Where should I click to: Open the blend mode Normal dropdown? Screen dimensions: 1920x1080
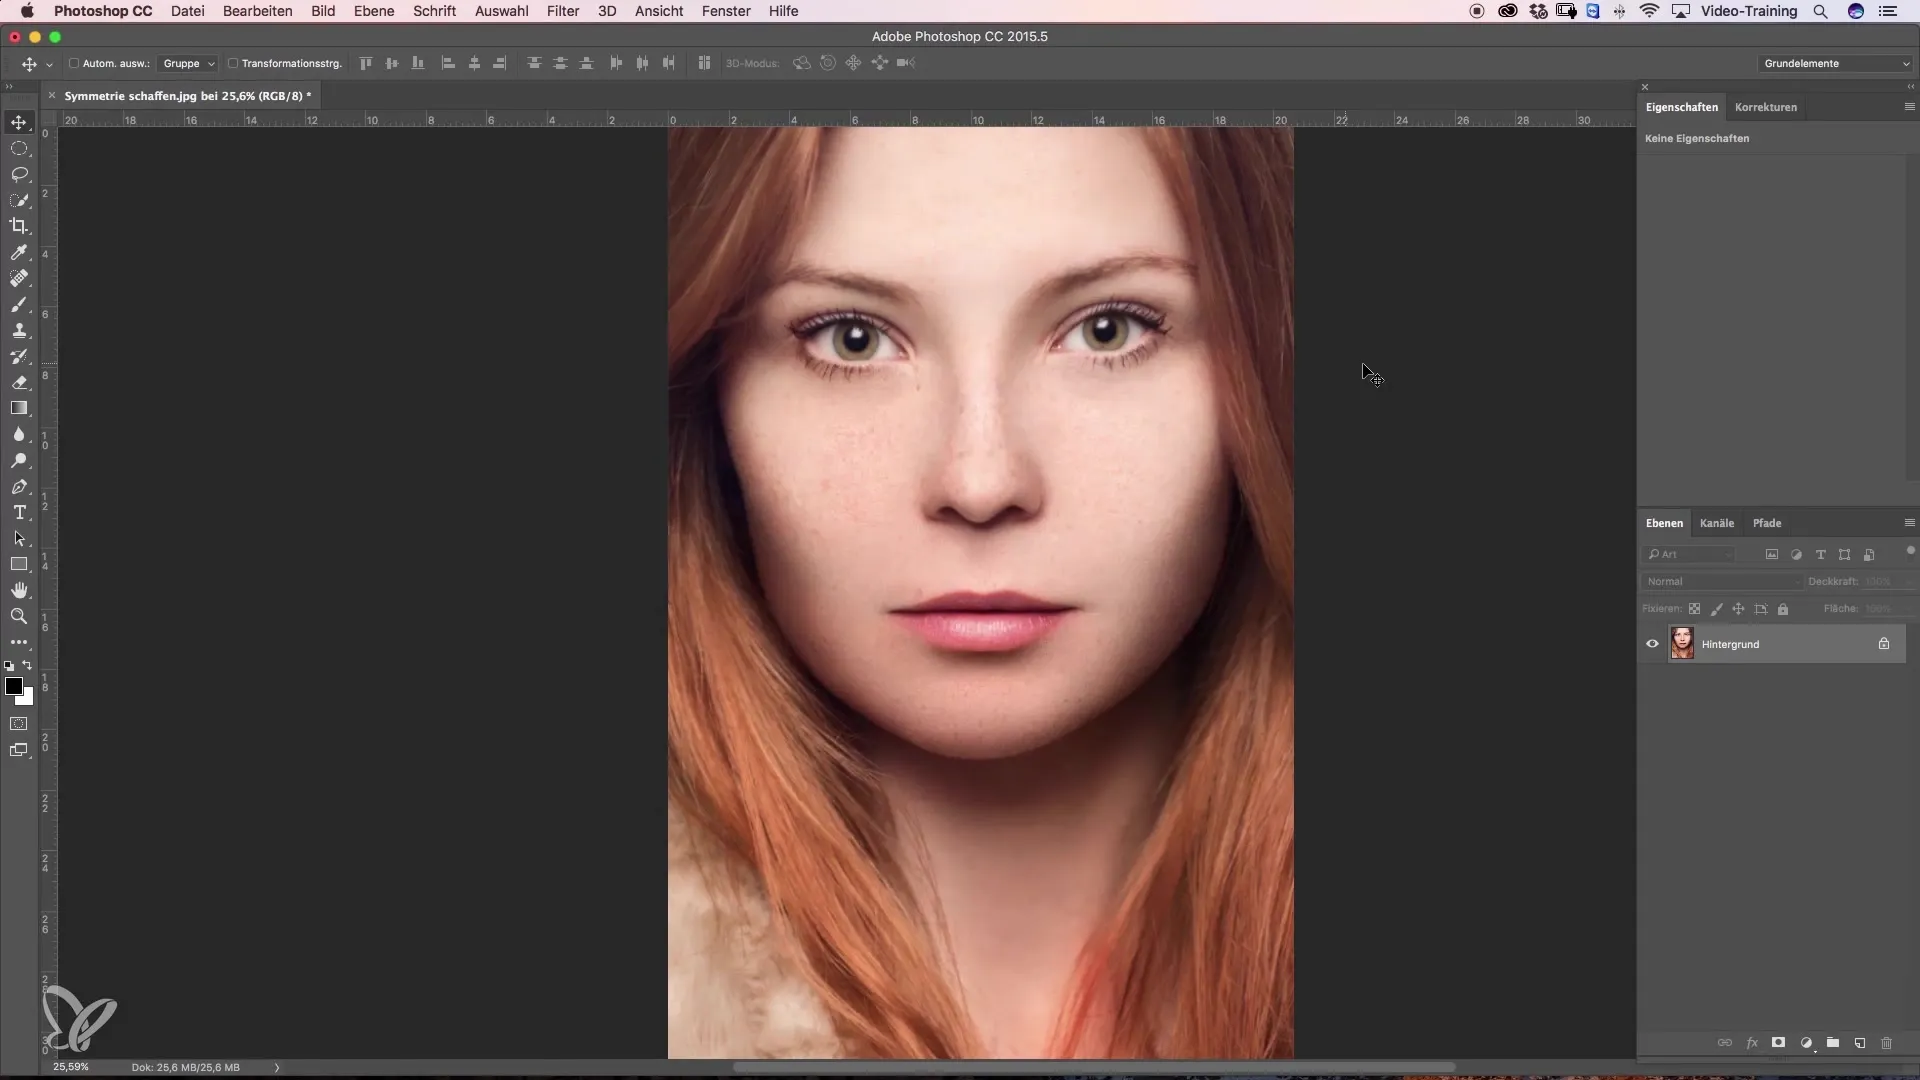(1722, 581)
